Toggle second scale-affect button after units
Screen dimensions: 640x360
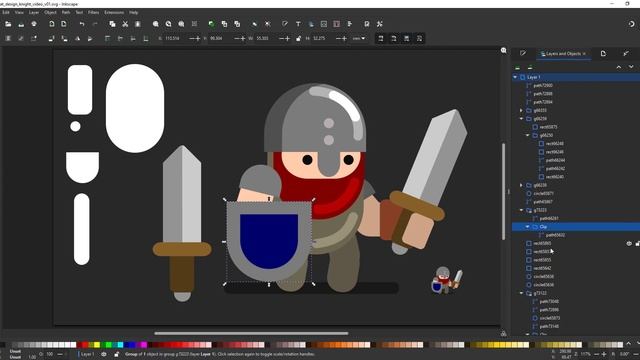click(393, 38)
